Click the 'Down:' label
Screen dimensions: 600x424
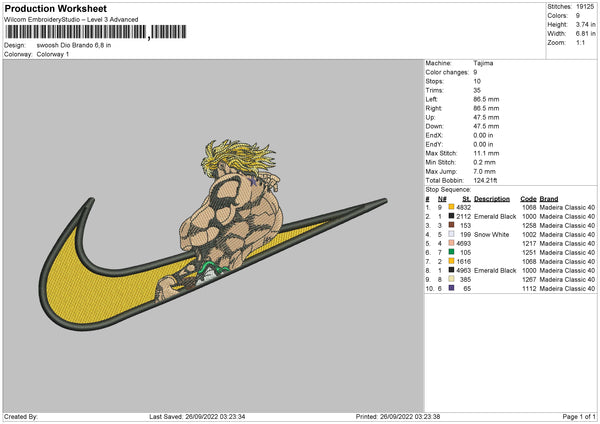click(x=434, y=126)
